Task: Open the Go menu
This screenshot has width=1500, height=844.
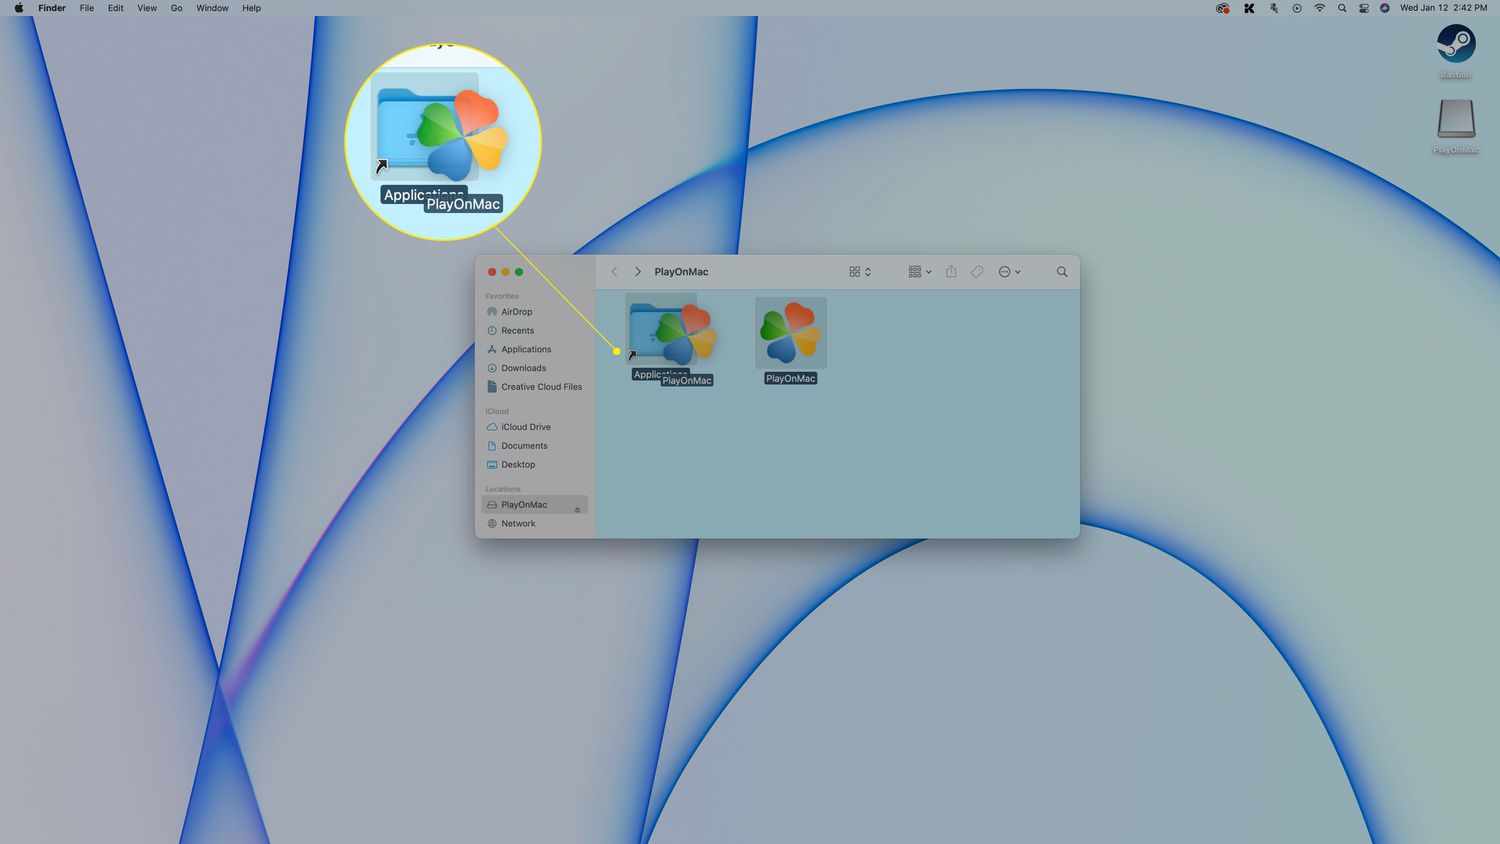Action: tap(176, 8)
